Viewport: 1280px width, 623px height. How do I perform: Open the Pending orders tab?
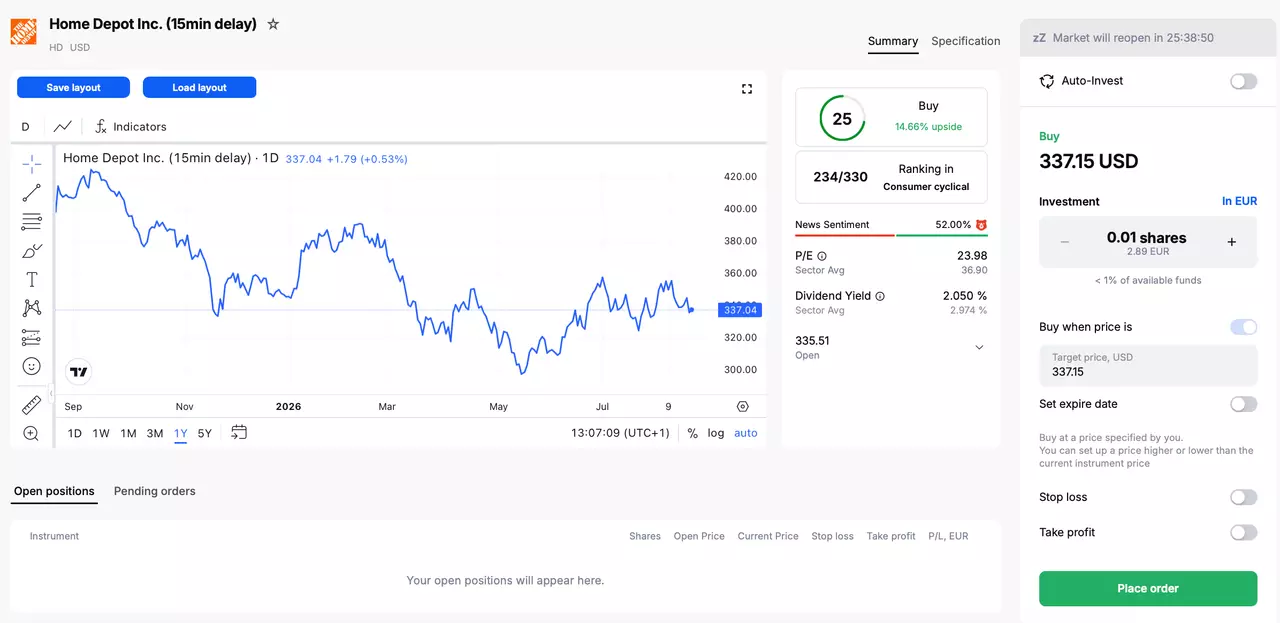(x=155, y=491)
